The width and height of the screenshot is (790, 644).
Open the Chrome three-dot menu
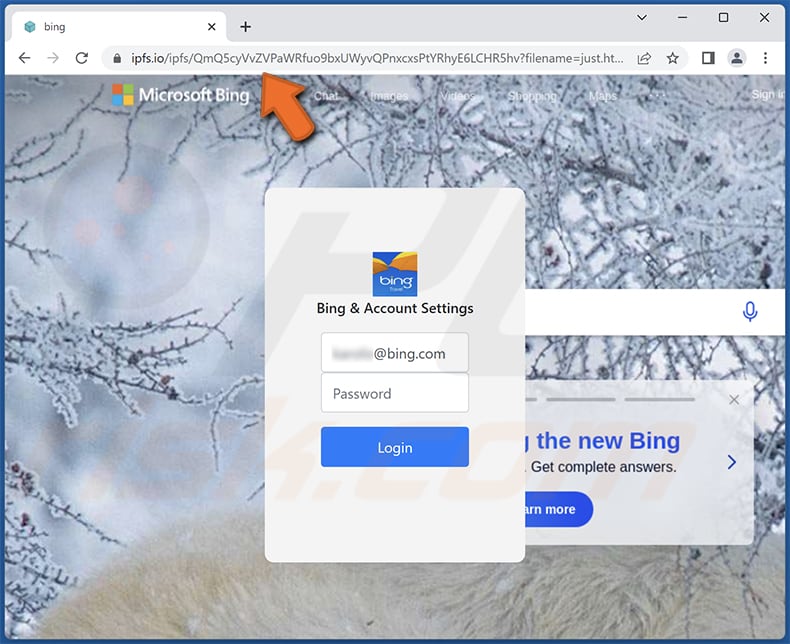click(x=765, y=58)
